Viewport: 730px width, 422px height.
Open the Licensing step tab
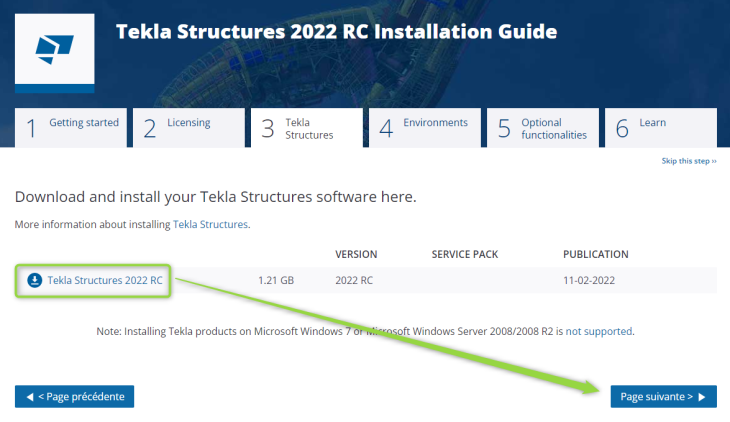[189, 128]
